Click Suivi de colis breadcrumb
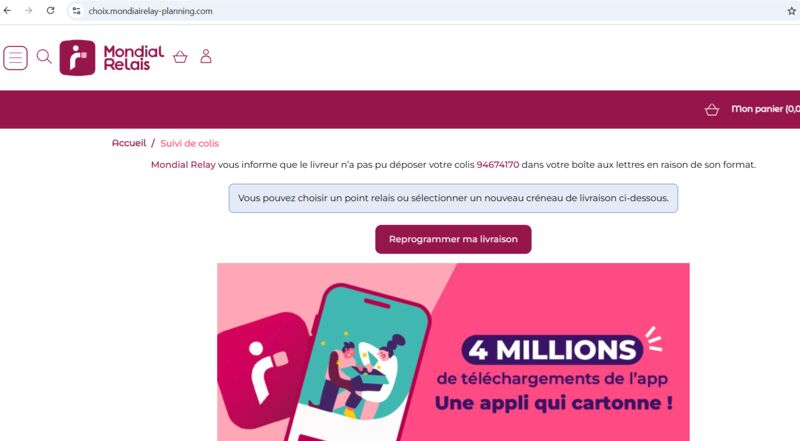 tap(189, 143)
